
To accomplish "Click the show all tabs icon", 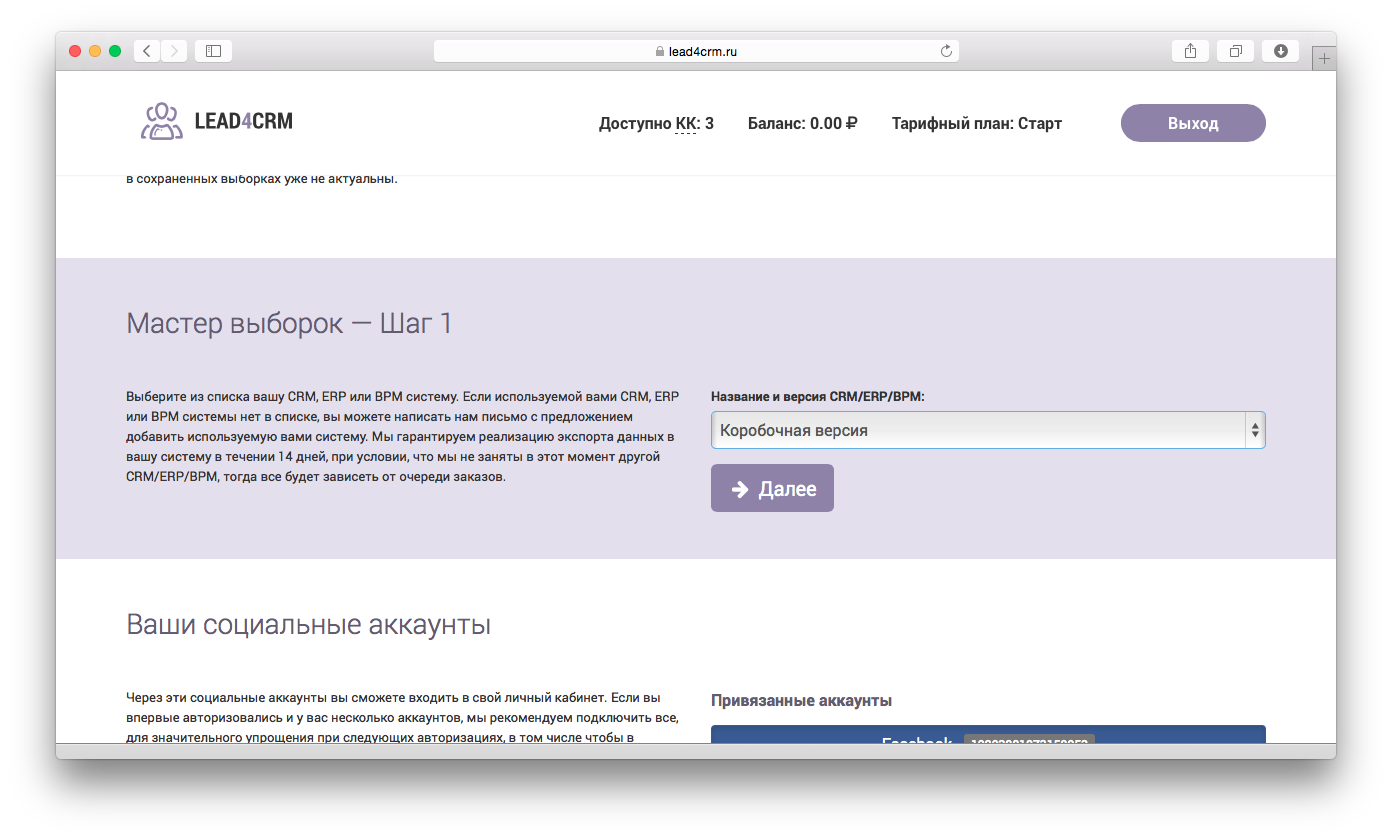I will (1234, 50).
